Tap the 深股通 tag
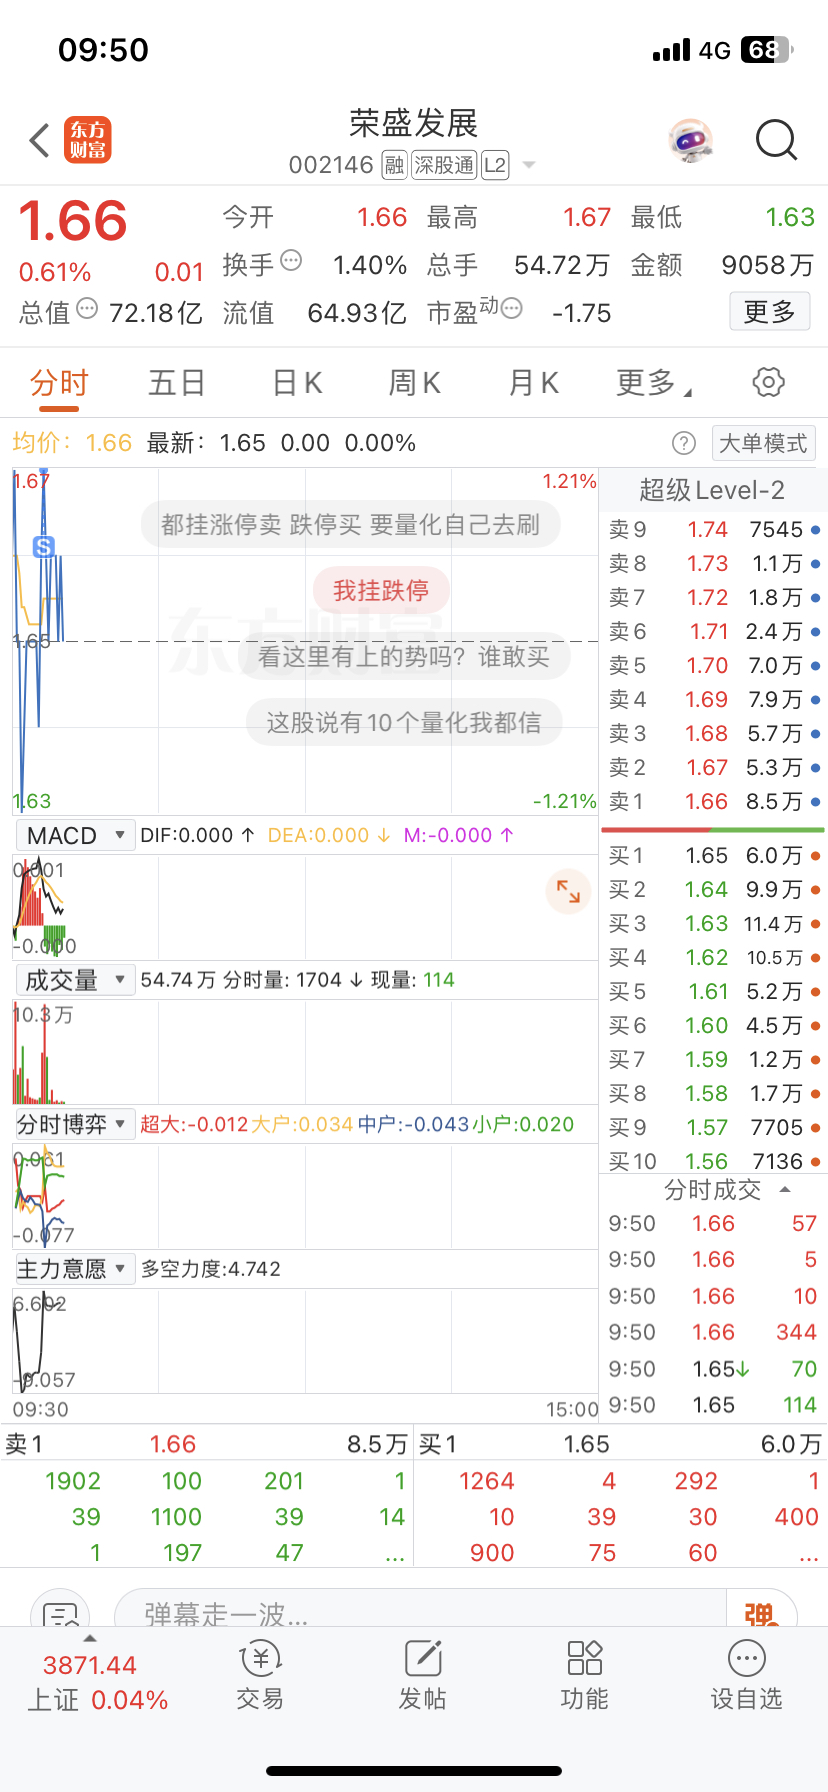This screenshot has width=828, height=1792. (x=444, y=165)
